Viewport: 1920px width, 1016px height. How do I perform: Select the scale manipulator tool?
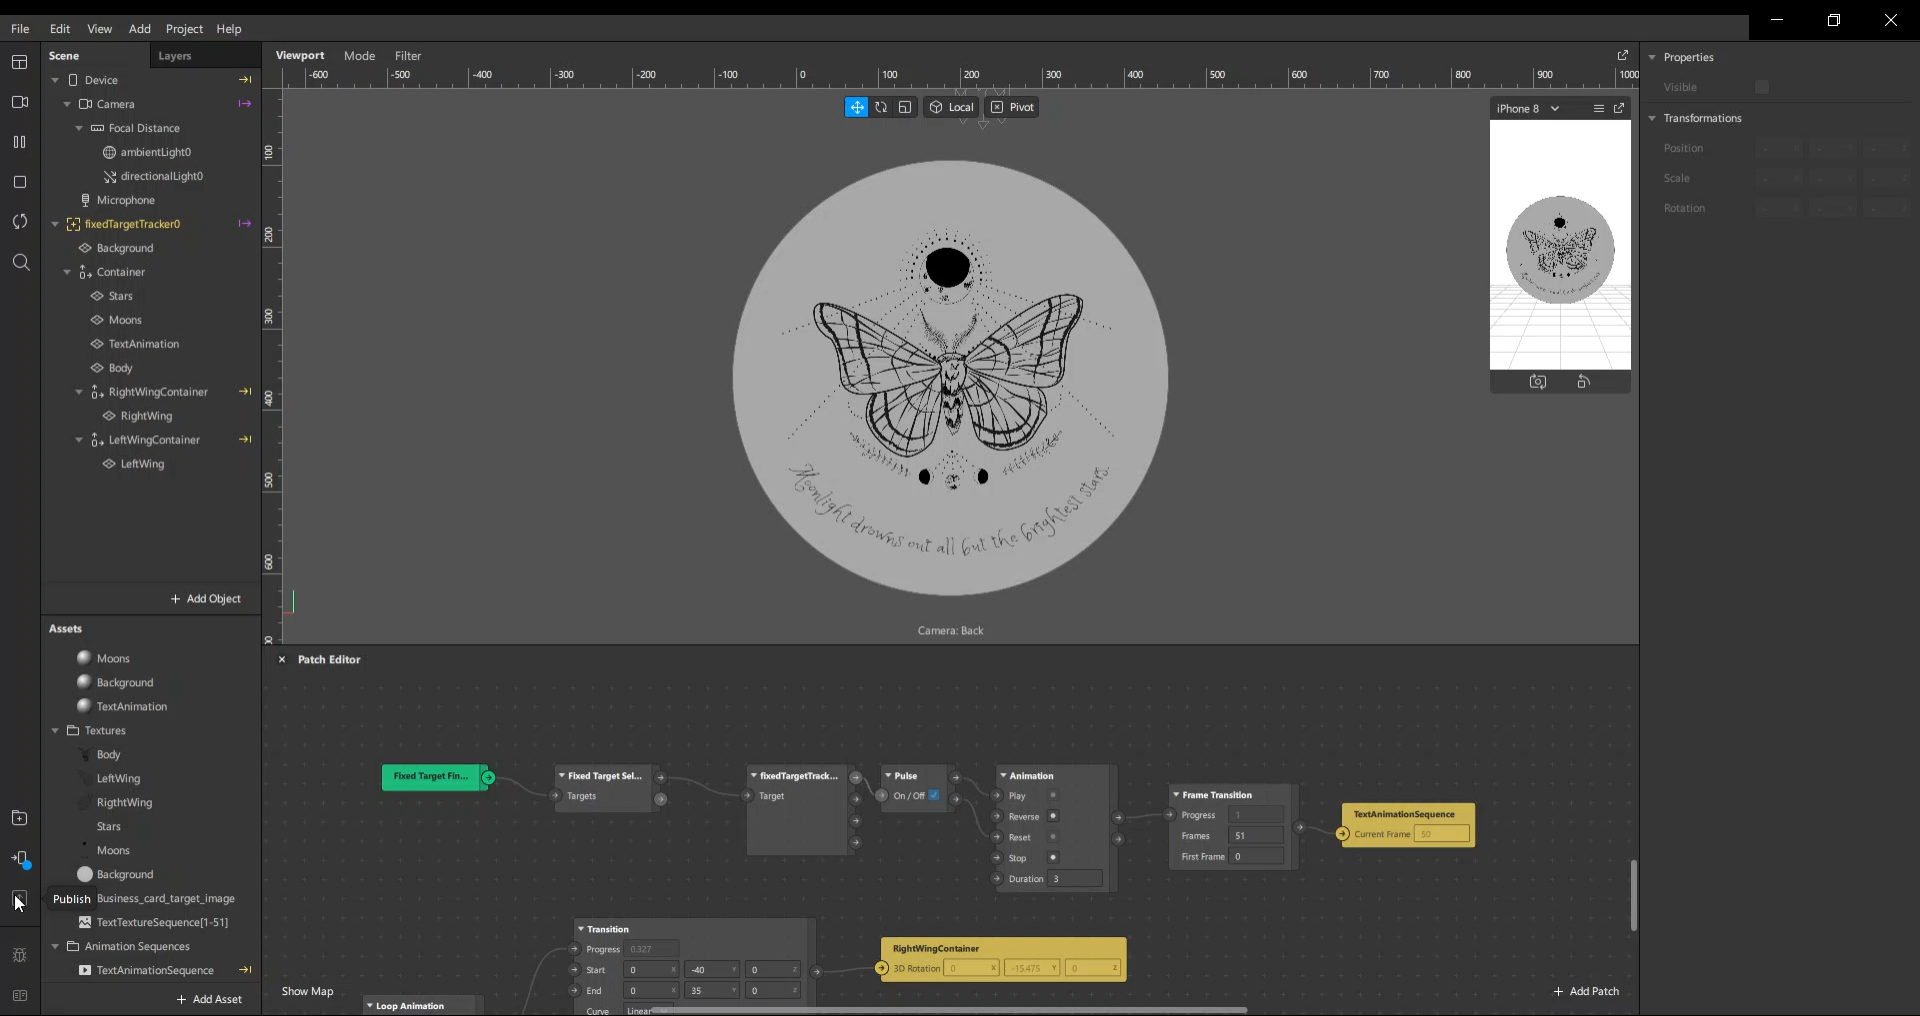click(905, 107)
